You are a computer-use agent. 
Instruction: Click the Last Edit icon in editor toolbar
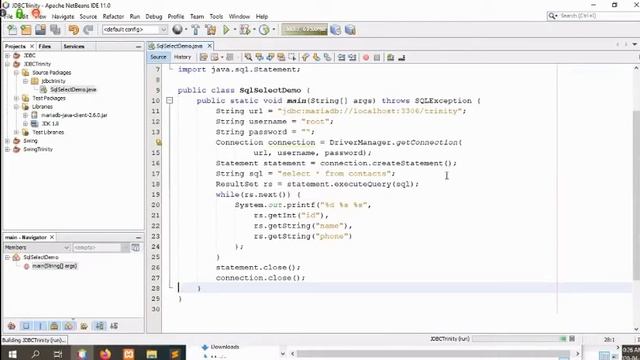click(204, 58)
